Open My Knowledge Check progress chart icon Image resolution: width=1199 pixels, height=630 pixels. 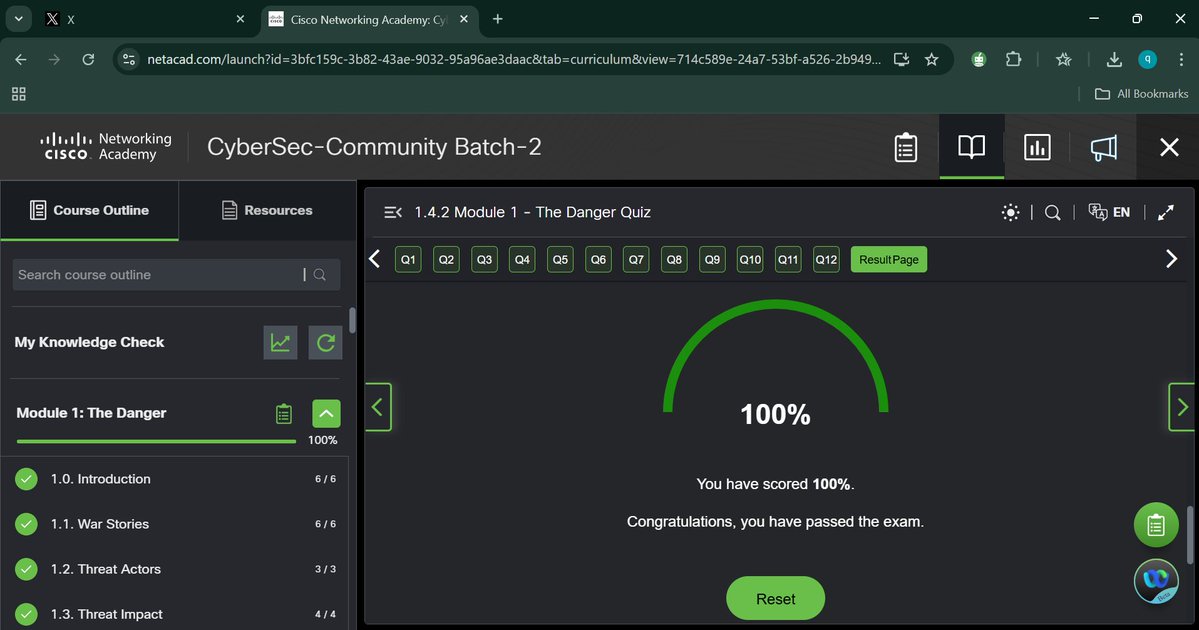pos(280,342)
